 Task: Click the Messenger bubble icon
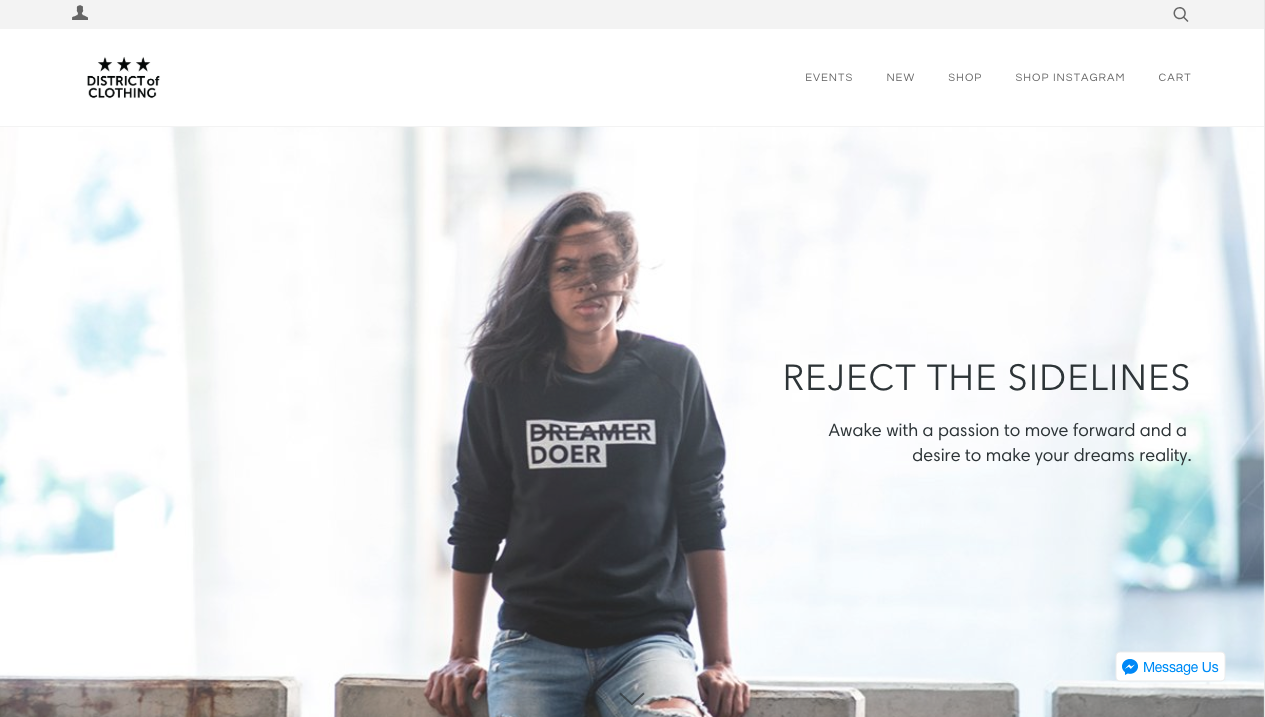(1130, 667)
